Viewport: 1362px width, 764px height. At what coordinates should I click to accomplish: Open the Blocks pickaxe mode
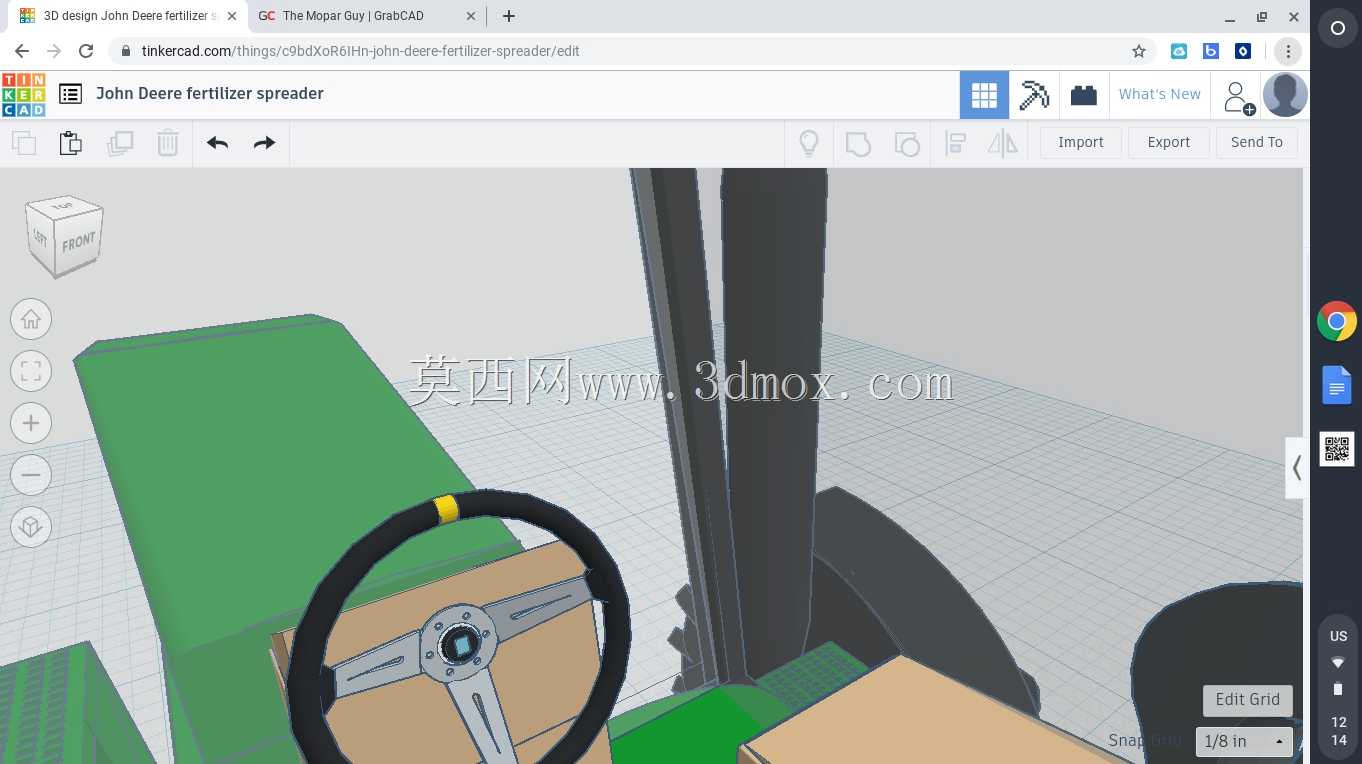coord(1034,95)
